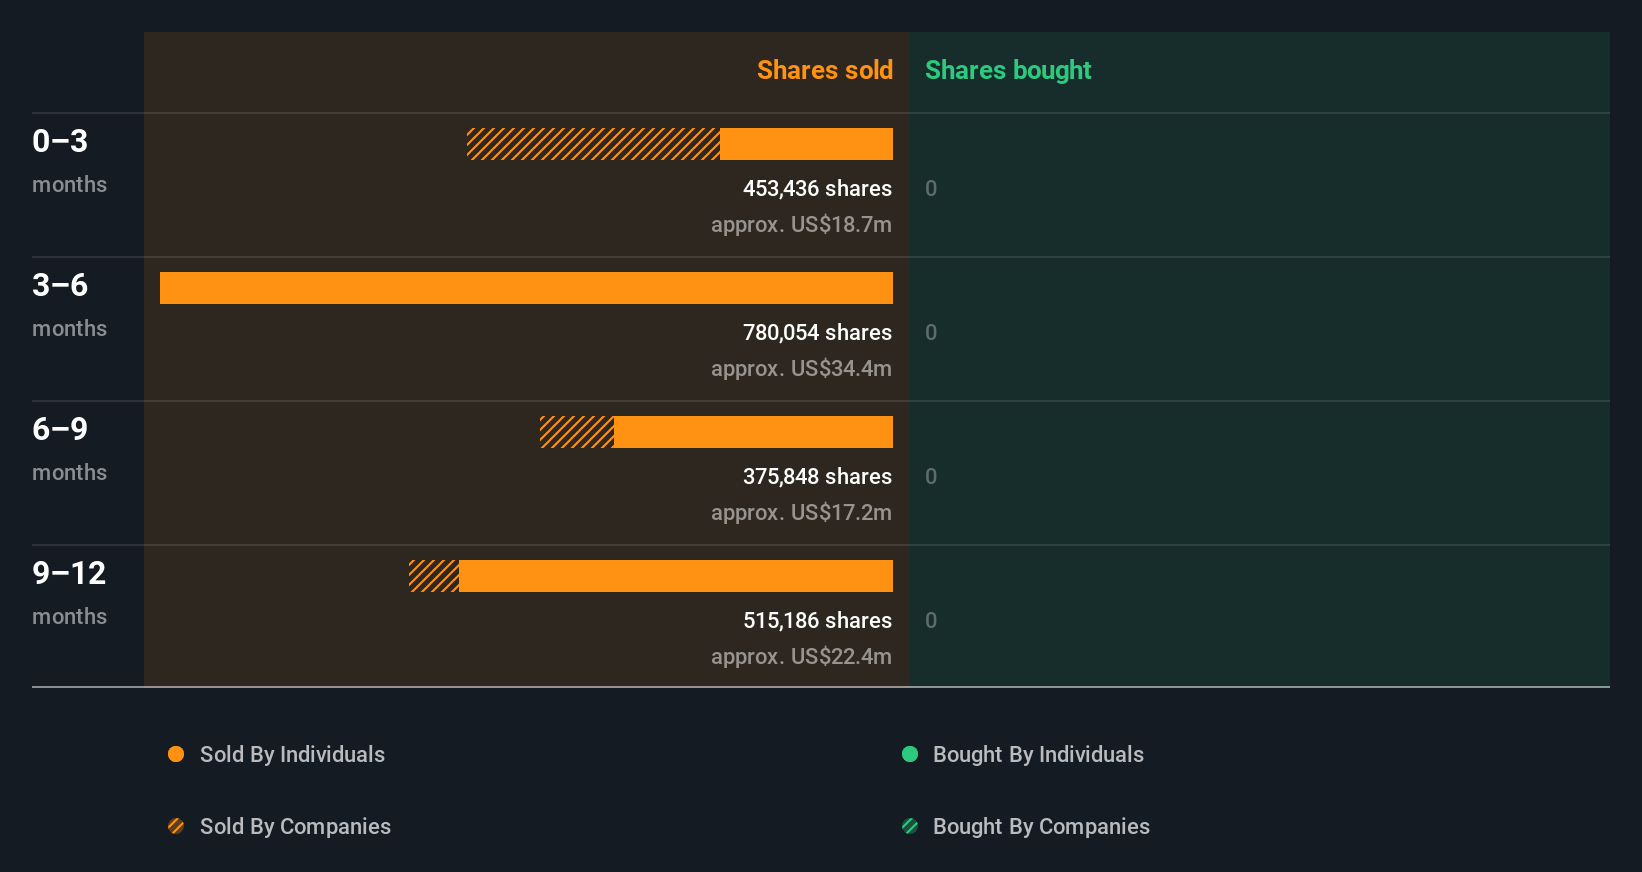Click the approx. US$17.2m value

click(x=801, y=513)
